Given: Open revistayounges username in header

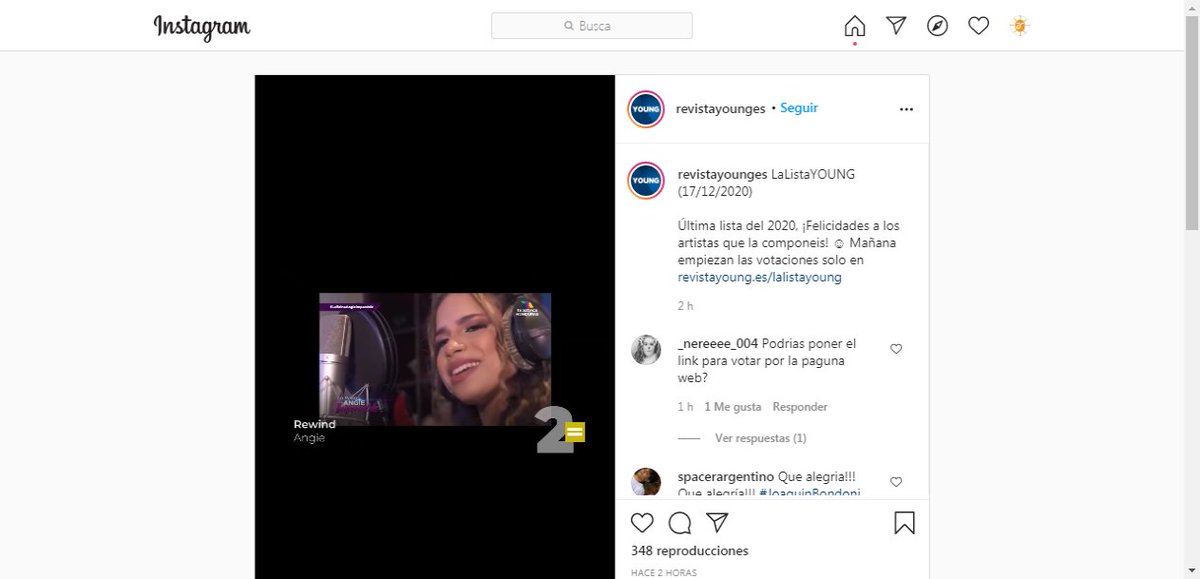Looking at the screenshot, I should 721,108.
